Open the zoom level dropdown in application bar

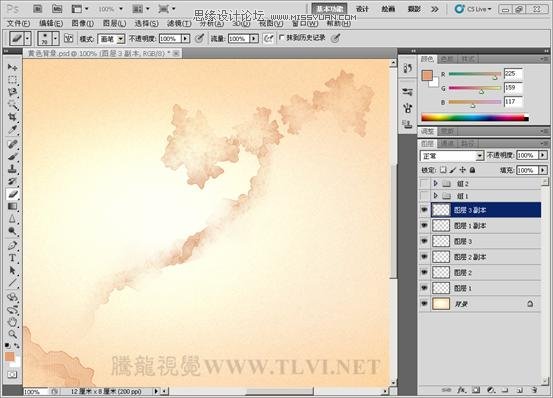(x=121, y=9)
